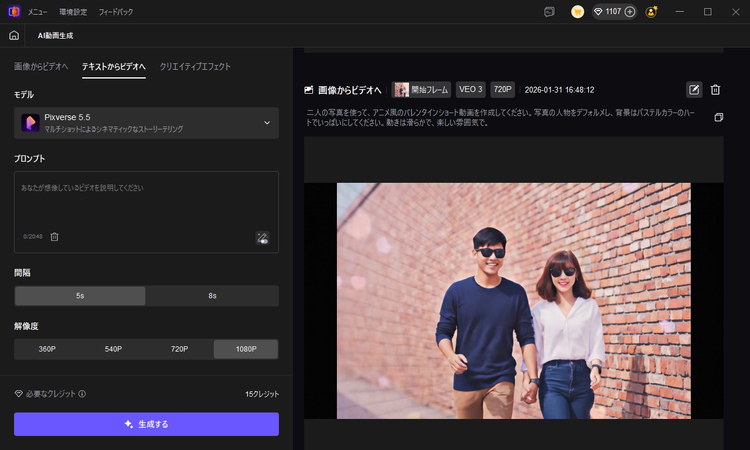The height and width of the screenshot is (450, 750).
Task: Switch to the 画像からビデオへ tab
Action: [x=41, y=66]
